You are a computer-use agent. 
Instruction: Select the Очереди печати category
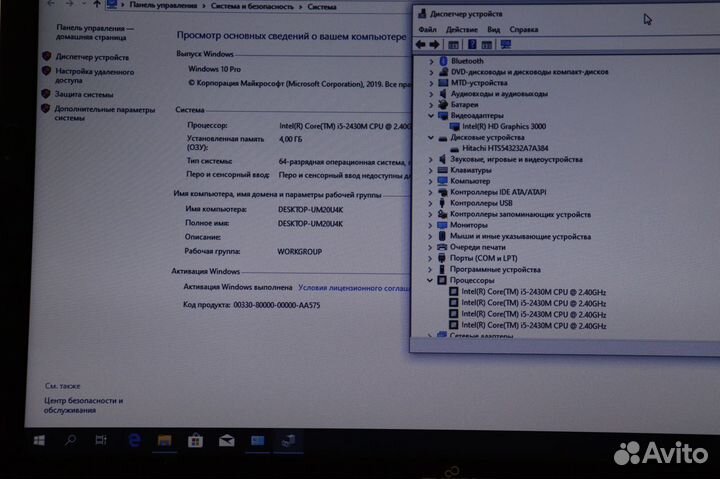478,247
